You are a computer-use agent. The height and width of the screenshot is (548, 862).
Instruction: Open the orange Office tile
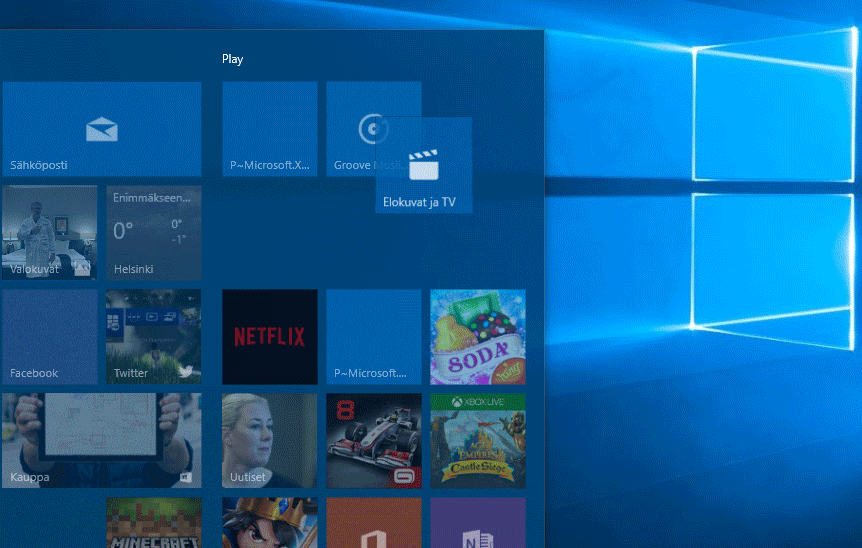coord(374,523)
